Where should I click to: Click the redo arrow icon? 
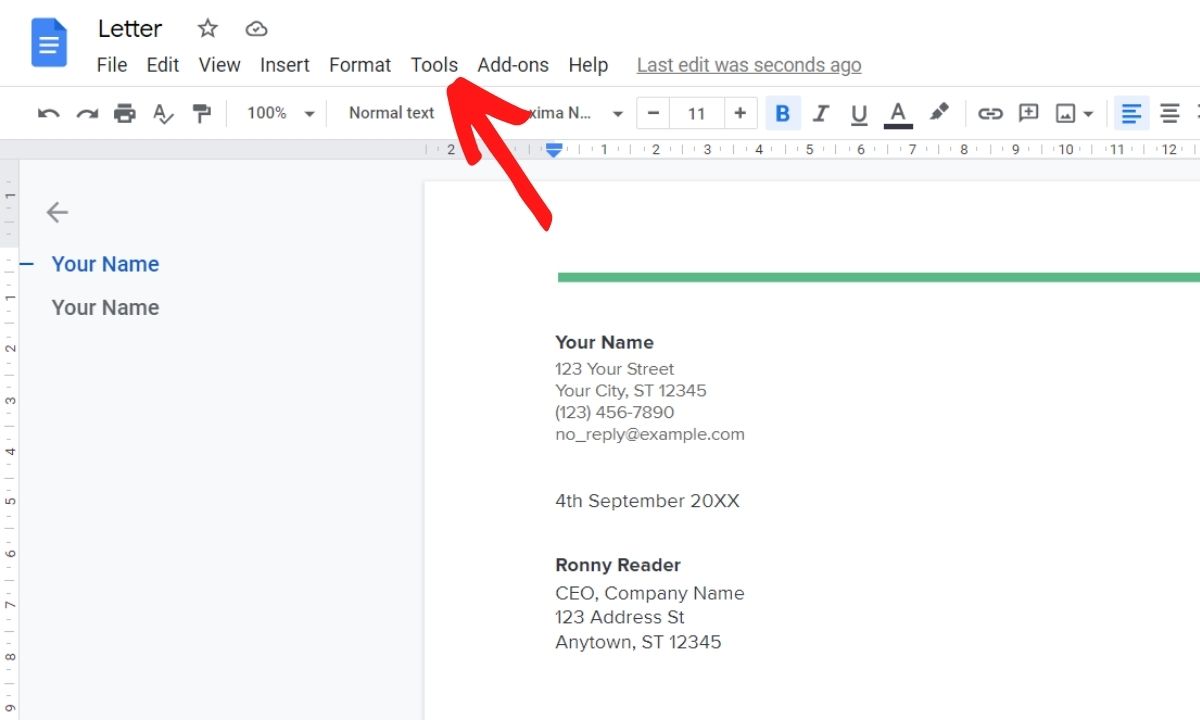pos(87,113)
